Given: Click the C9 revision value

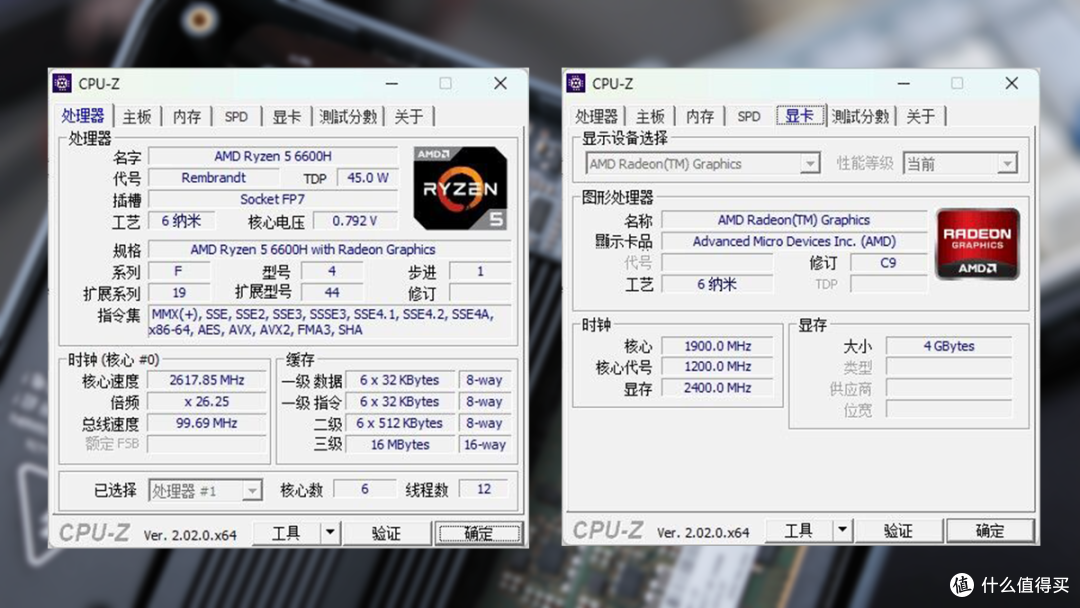Looking at the screenshot, I should pos(889,262).
